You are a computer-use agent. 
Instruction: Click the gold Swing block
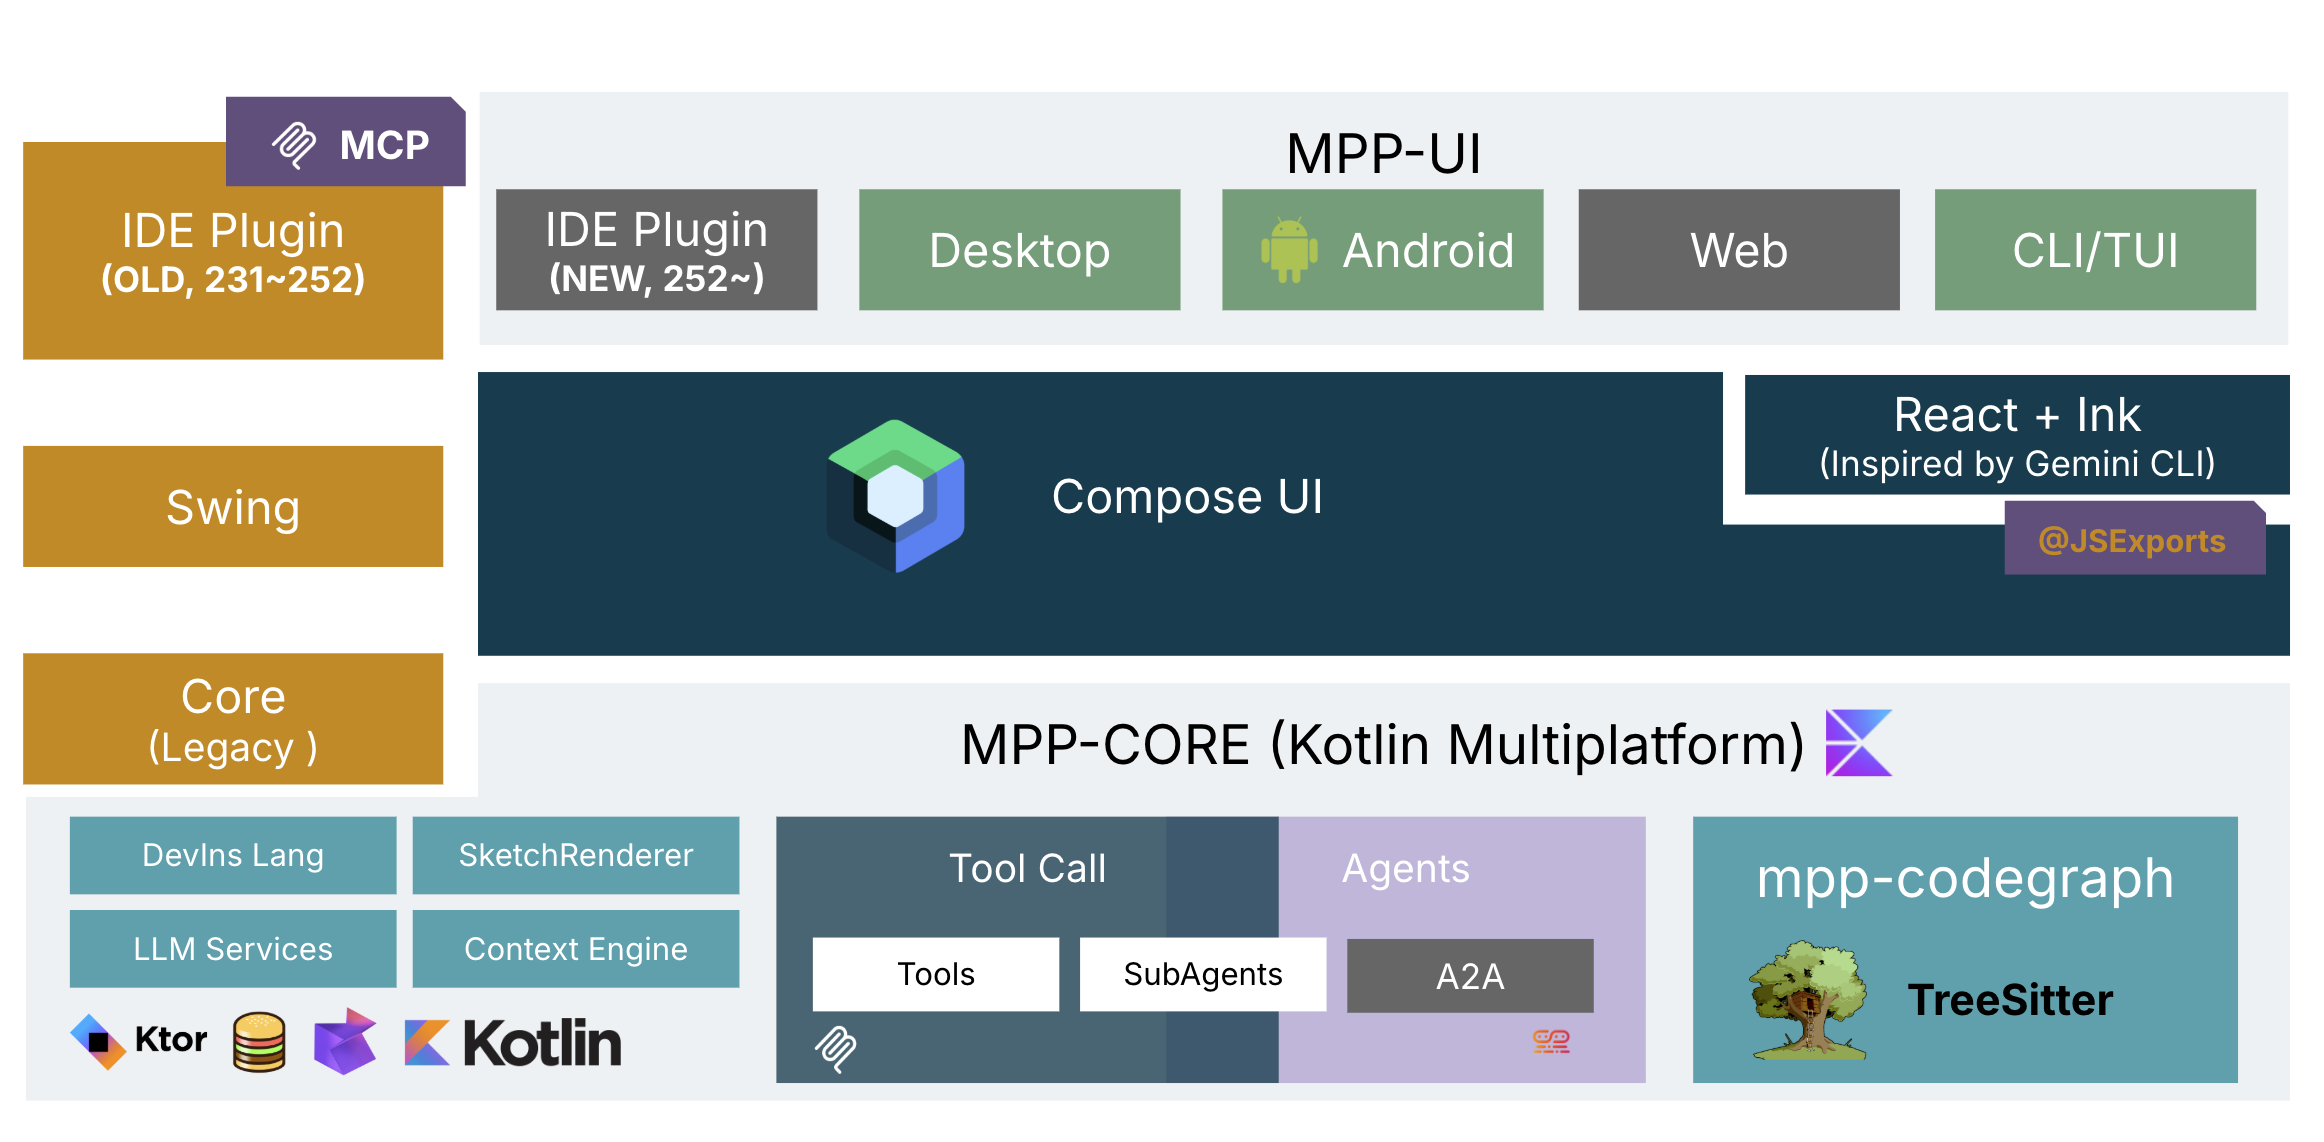[x=233, y=507]
